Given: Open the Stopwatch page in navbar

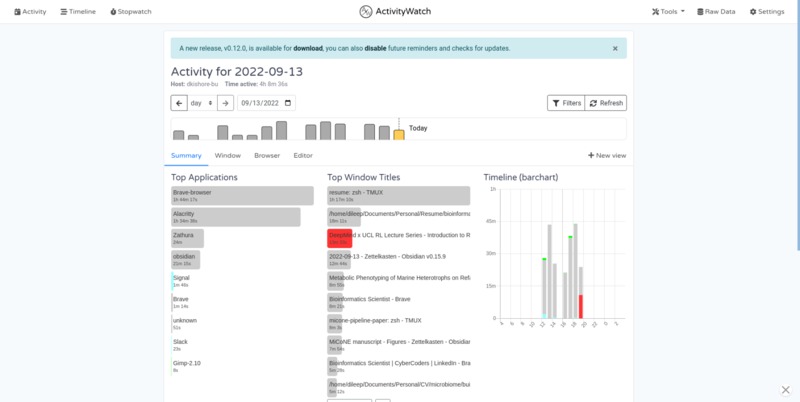Looking at the screenshot, I should coord(131,12).
